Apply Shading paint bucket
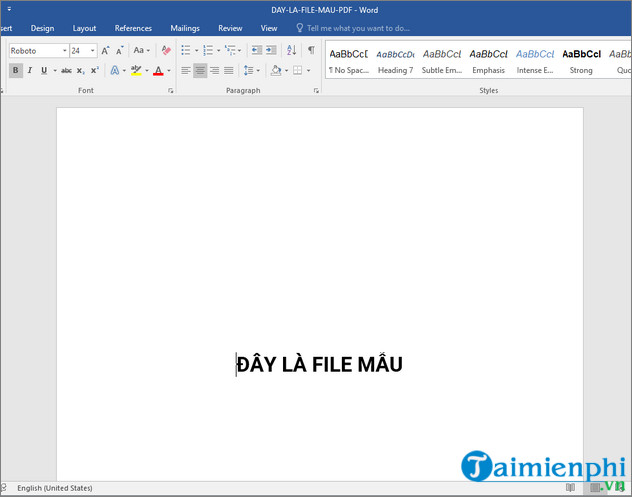Viewport: 632px width, 497px height. tap(276, 71)
